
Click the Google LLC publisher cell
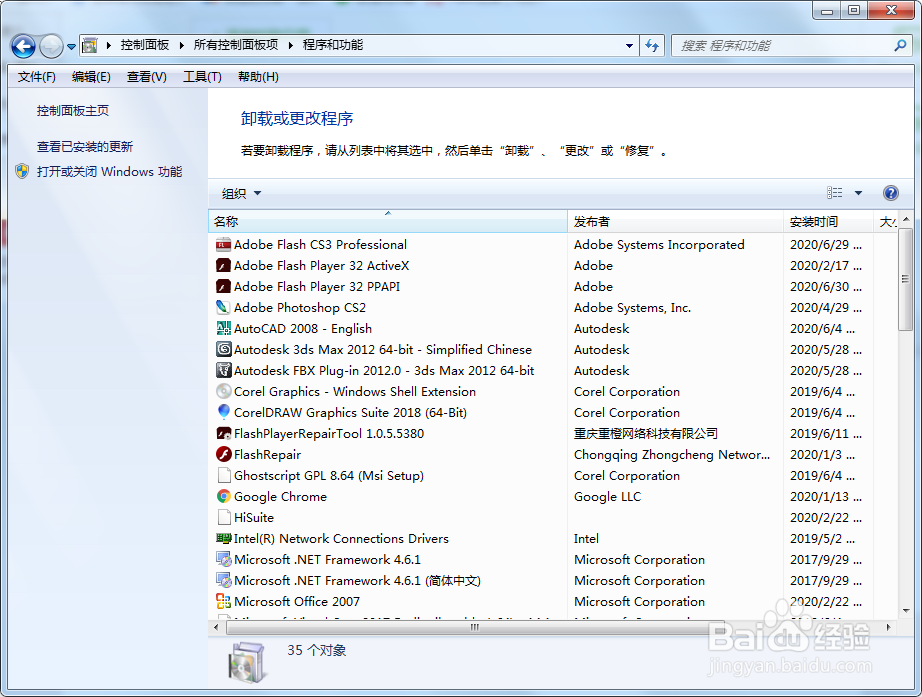click(x=607, y=497)
